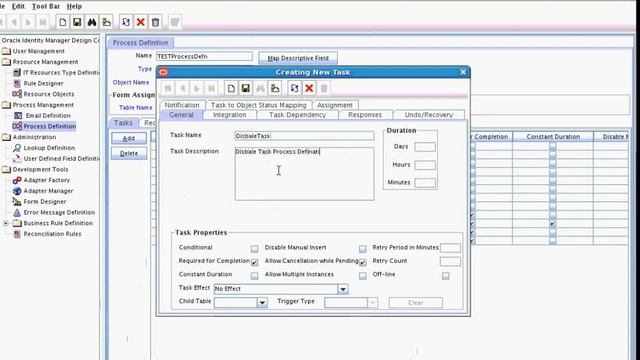Switch to Assignment tab
This screenshot has height=360, width=640.
tap(335, 105)
